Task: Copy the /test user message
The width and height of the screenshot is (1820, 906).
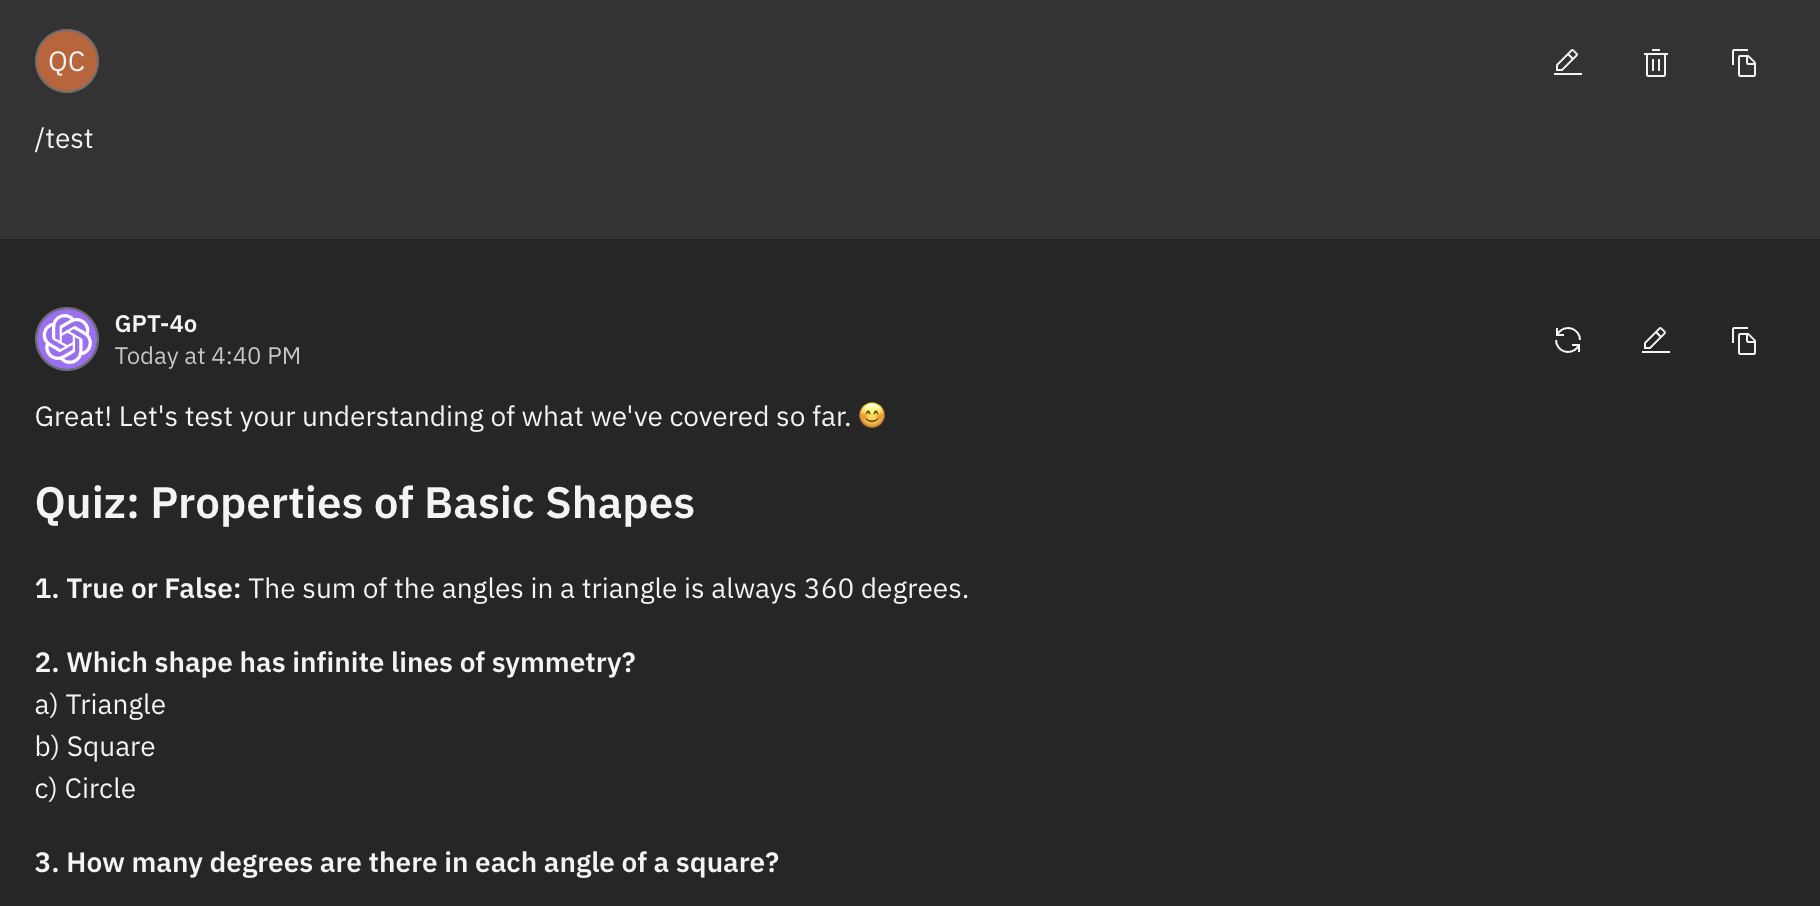Action: tap(1743, 63)
